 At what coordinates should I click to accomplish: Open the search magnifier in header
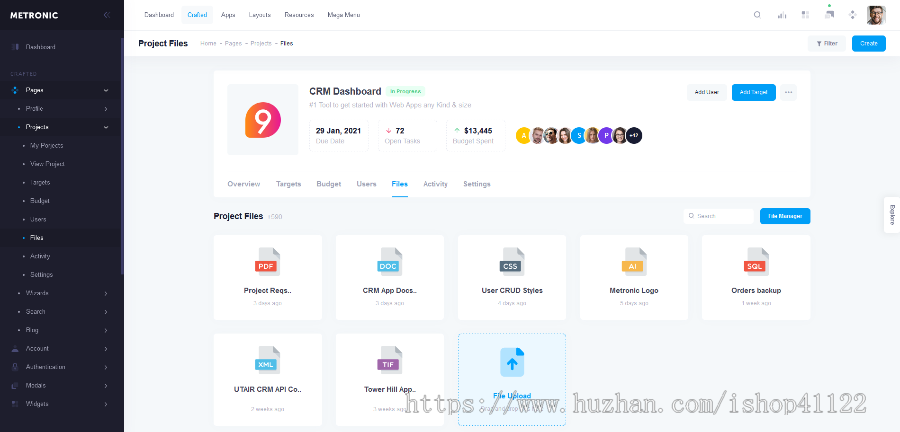click(758, 15)
